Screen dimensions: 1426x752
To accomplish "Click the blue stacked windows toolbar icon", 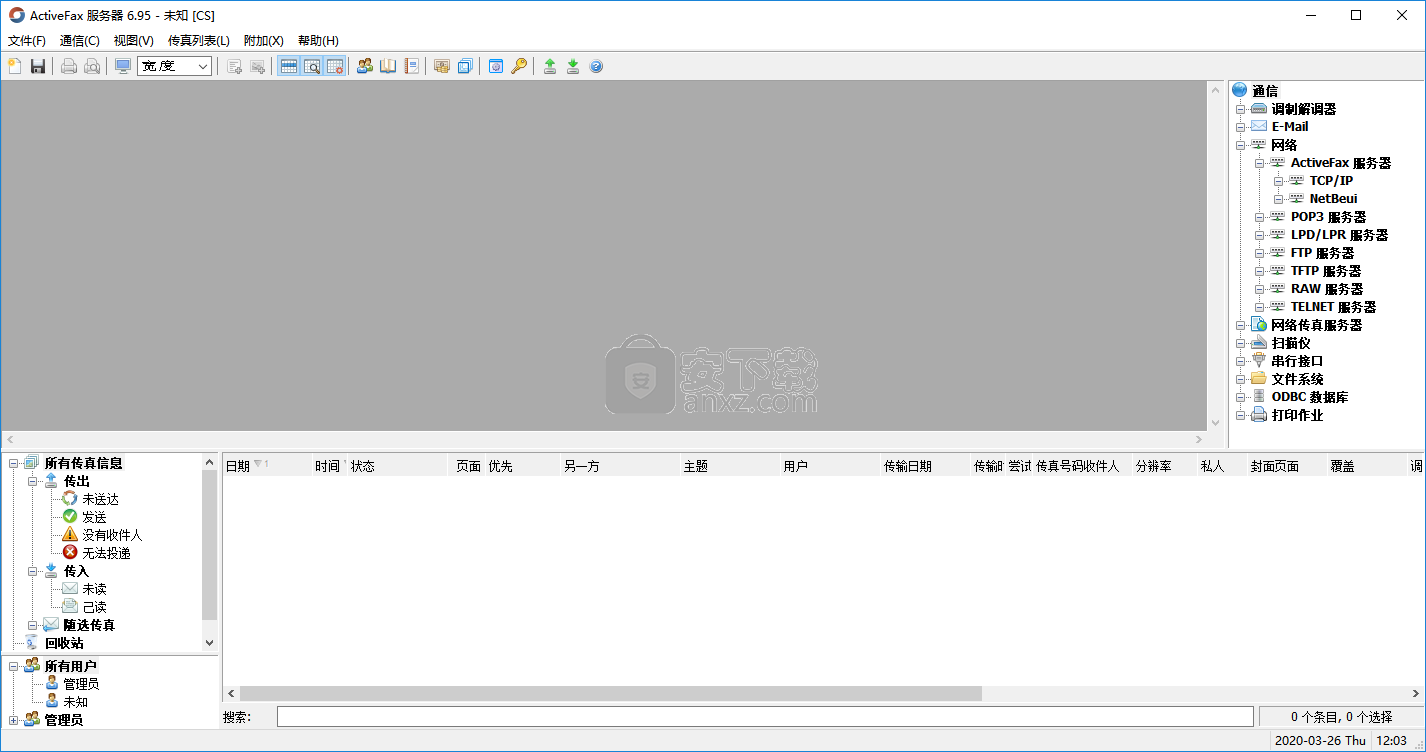I will (x=465, y=66).
